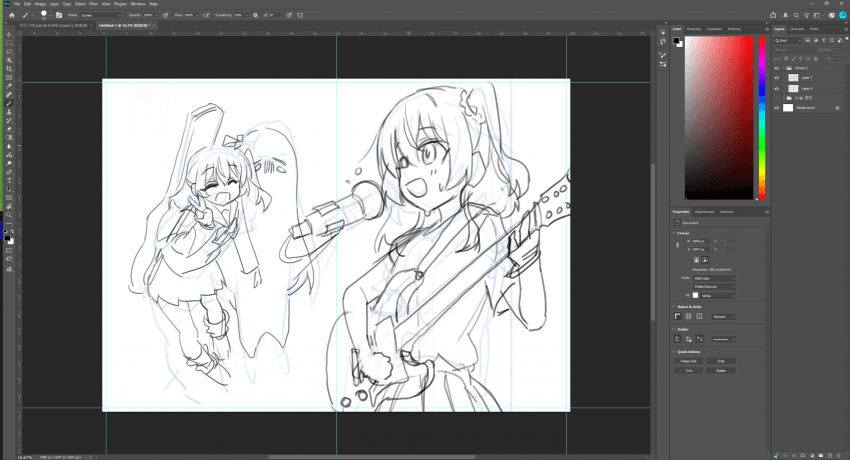
Task: Select the Lasso tool
Action: 9,52
